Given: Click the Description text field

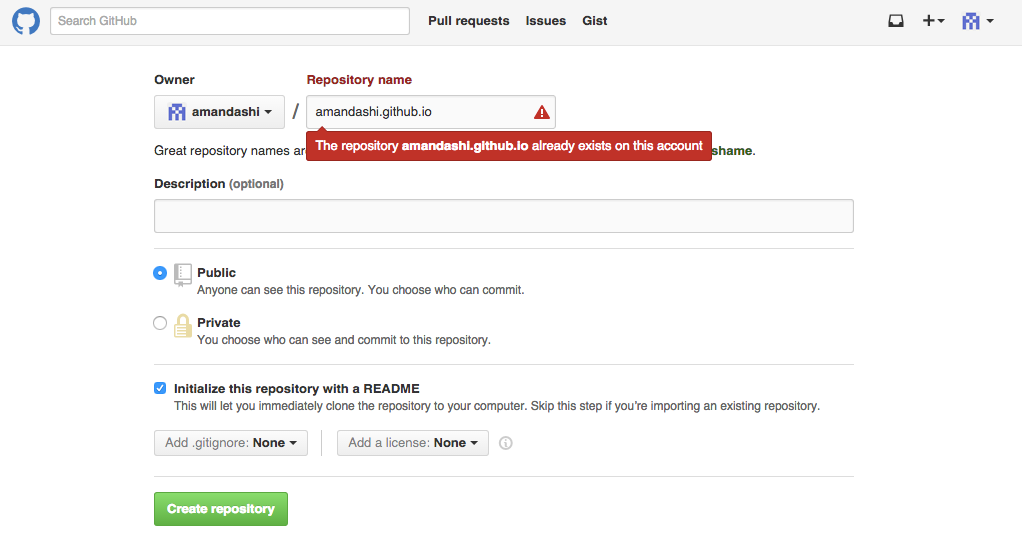Looking at the screenshot, I should (503, 216).
